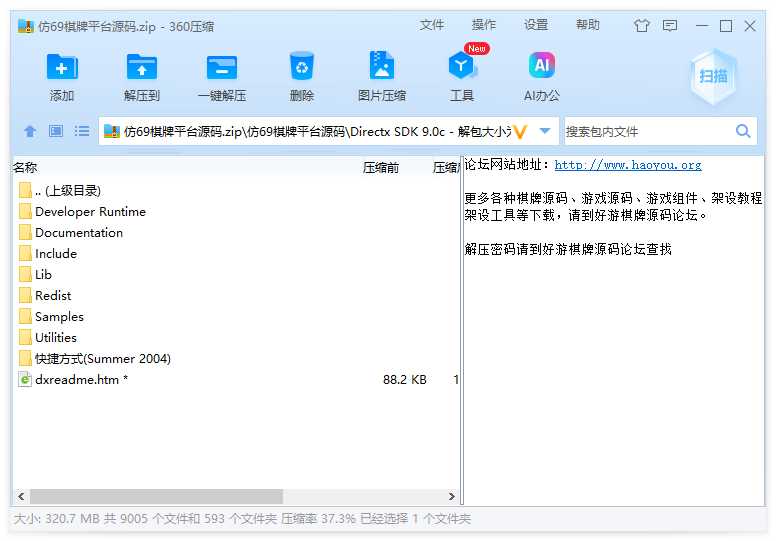Select the Documentation folder

(79, 233)
